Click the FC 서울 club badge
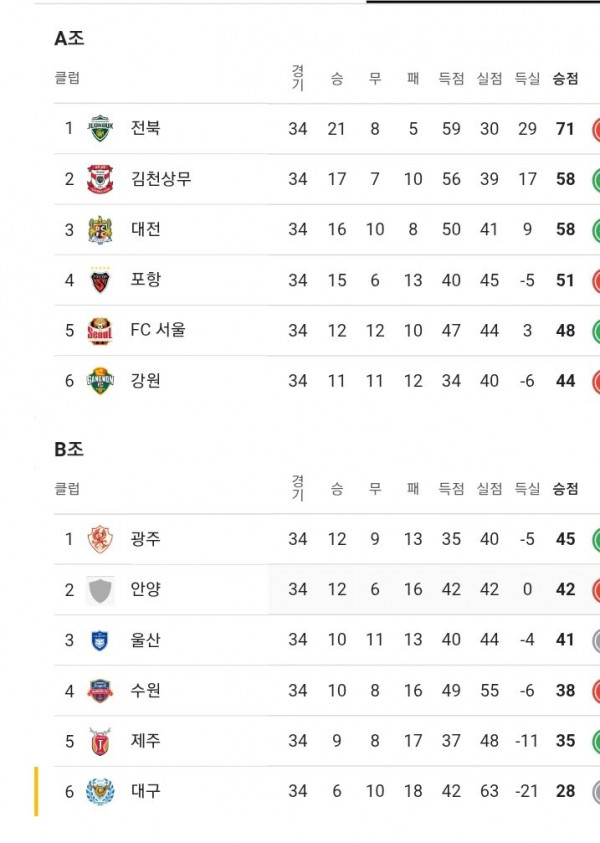 [100, 330]
